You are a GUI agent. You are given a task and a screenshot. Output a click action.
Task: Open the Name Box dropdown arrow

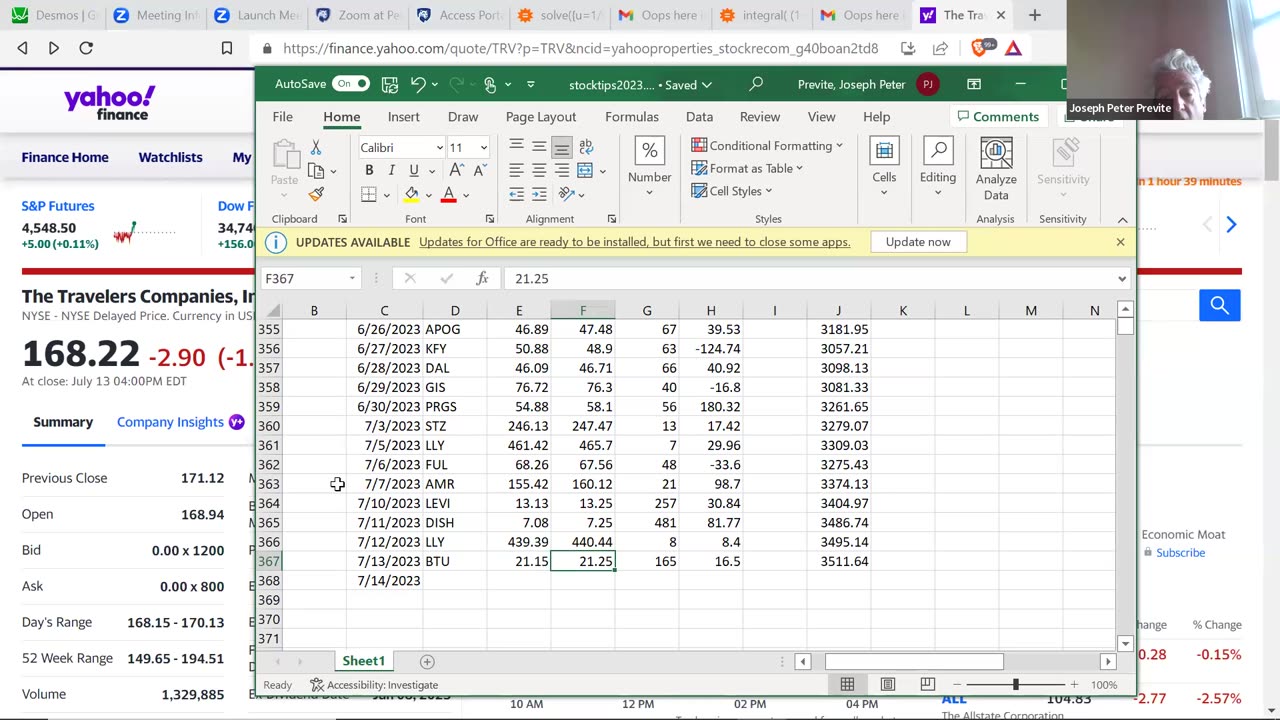[x=352, y=279]
